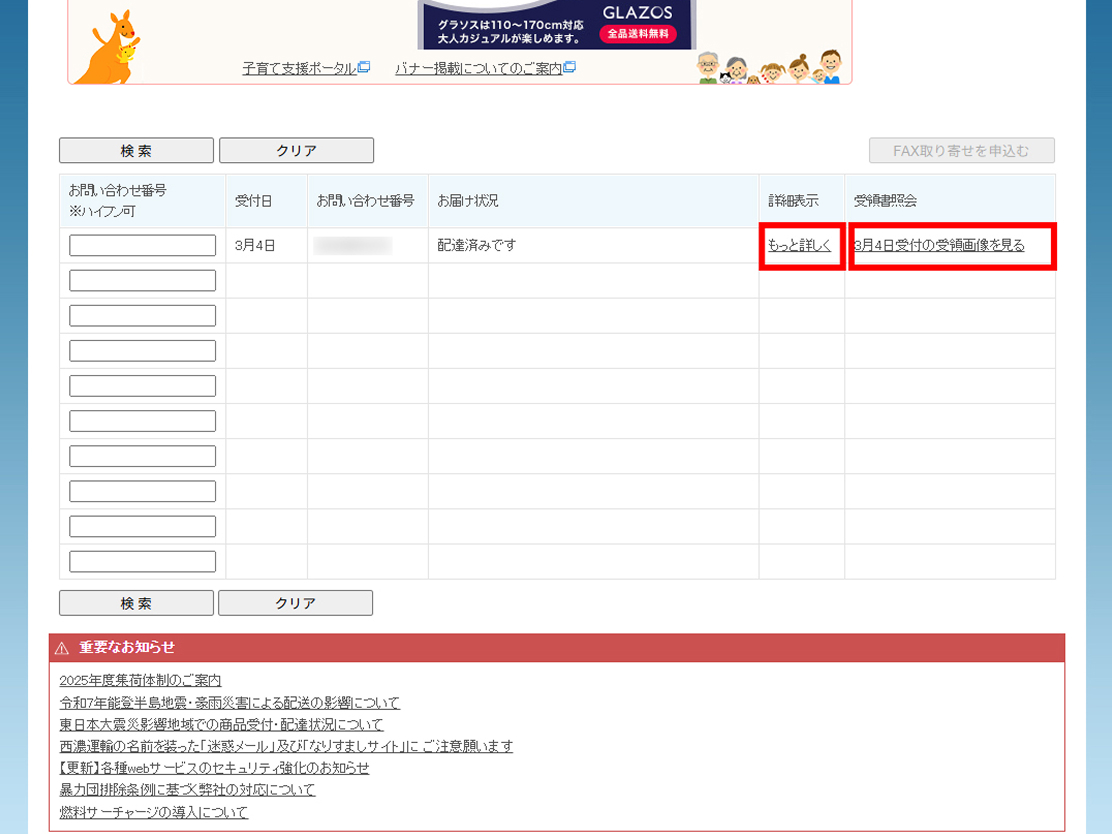Open the 迷惑メール・なりすましサイト warning link
The height and width of the screenshot is (834, 1112).
(x=287, y=746)
